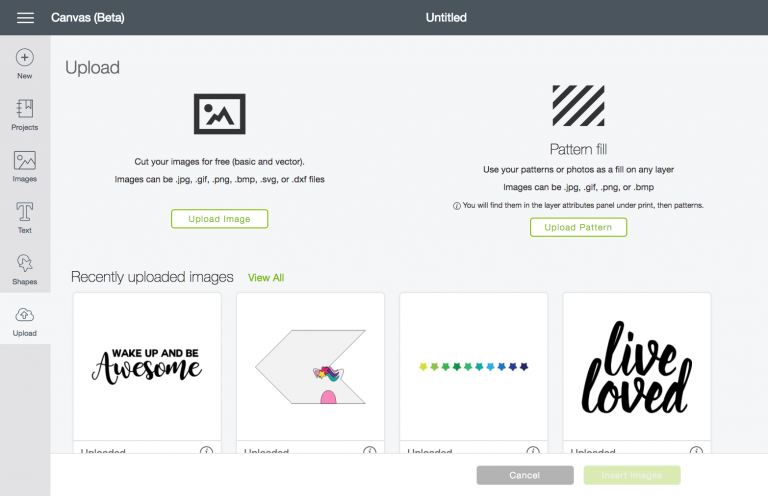Select the Text tool icon
Screen dimensions: 768x496
pyautogui.click(x=24, y=212)
